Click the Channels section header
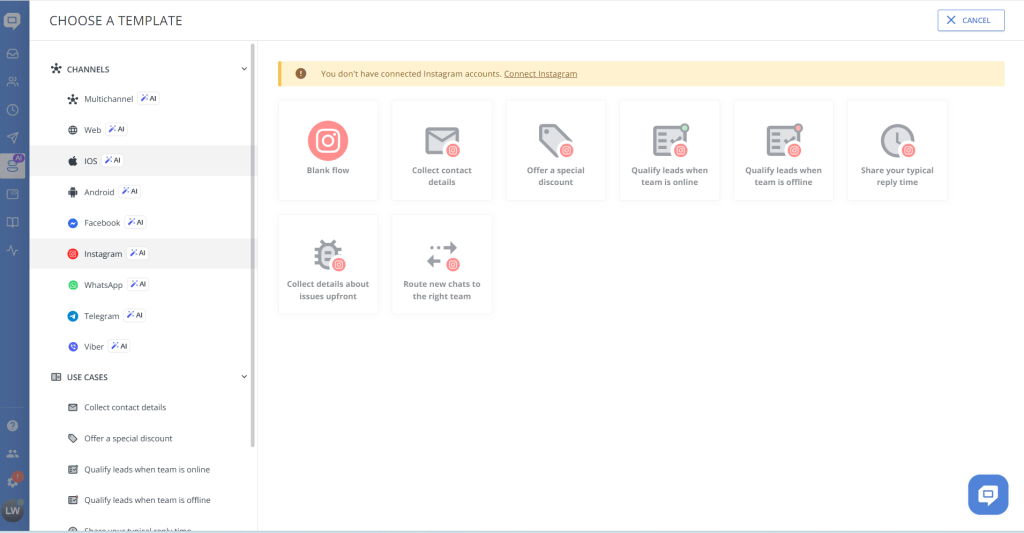The image size is (1024, 533). (x=150, y=69)
